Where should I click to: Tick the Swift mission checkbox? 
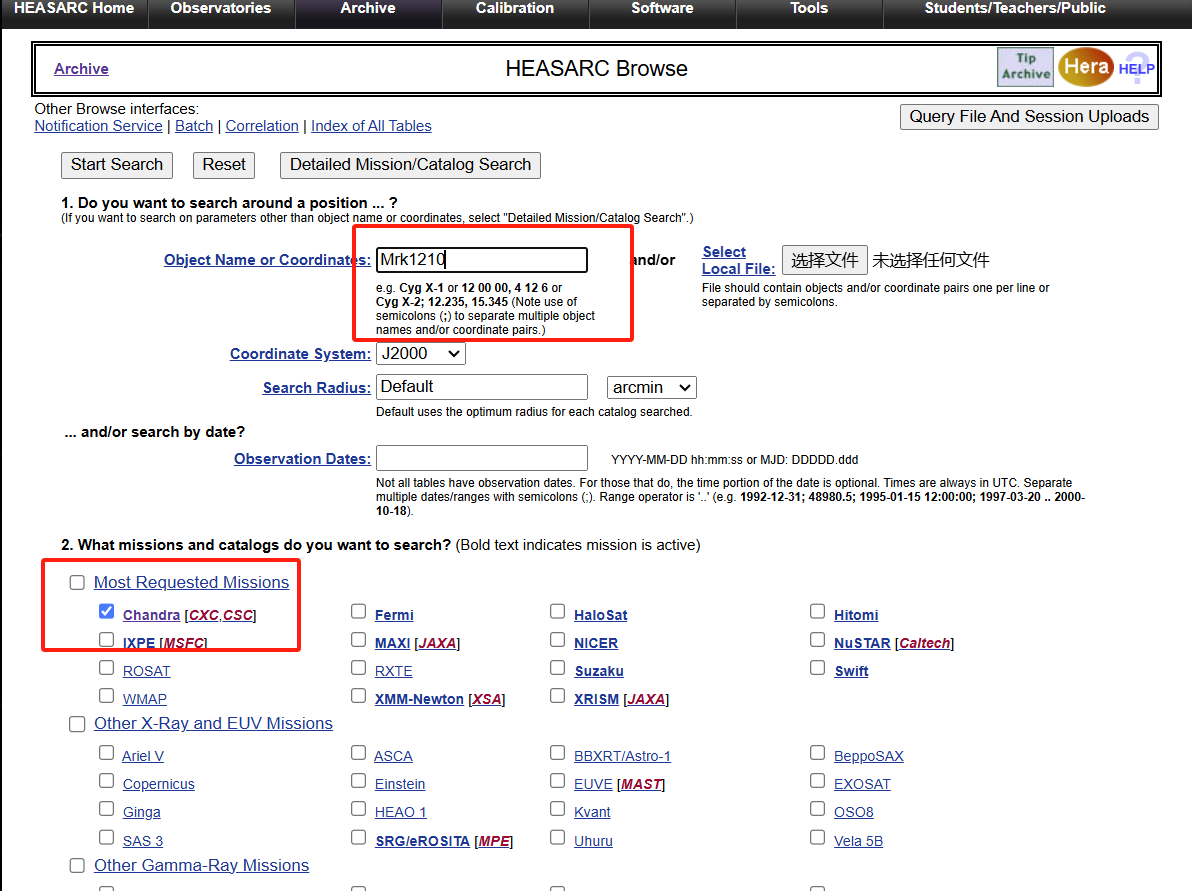817,667
